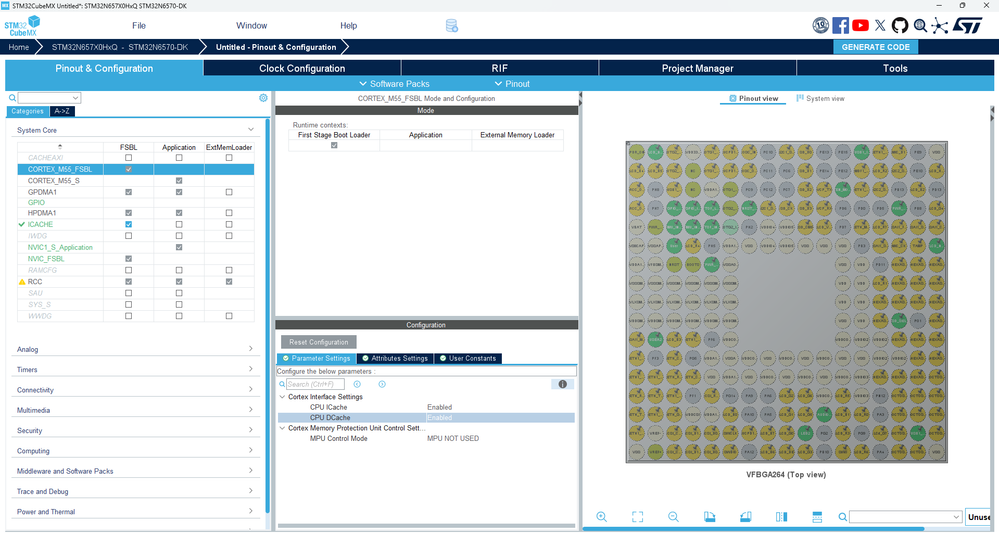The height and width of the screenshot is (535, 999).
Task: Click the ST logo icon
Action: coord(967,25)
